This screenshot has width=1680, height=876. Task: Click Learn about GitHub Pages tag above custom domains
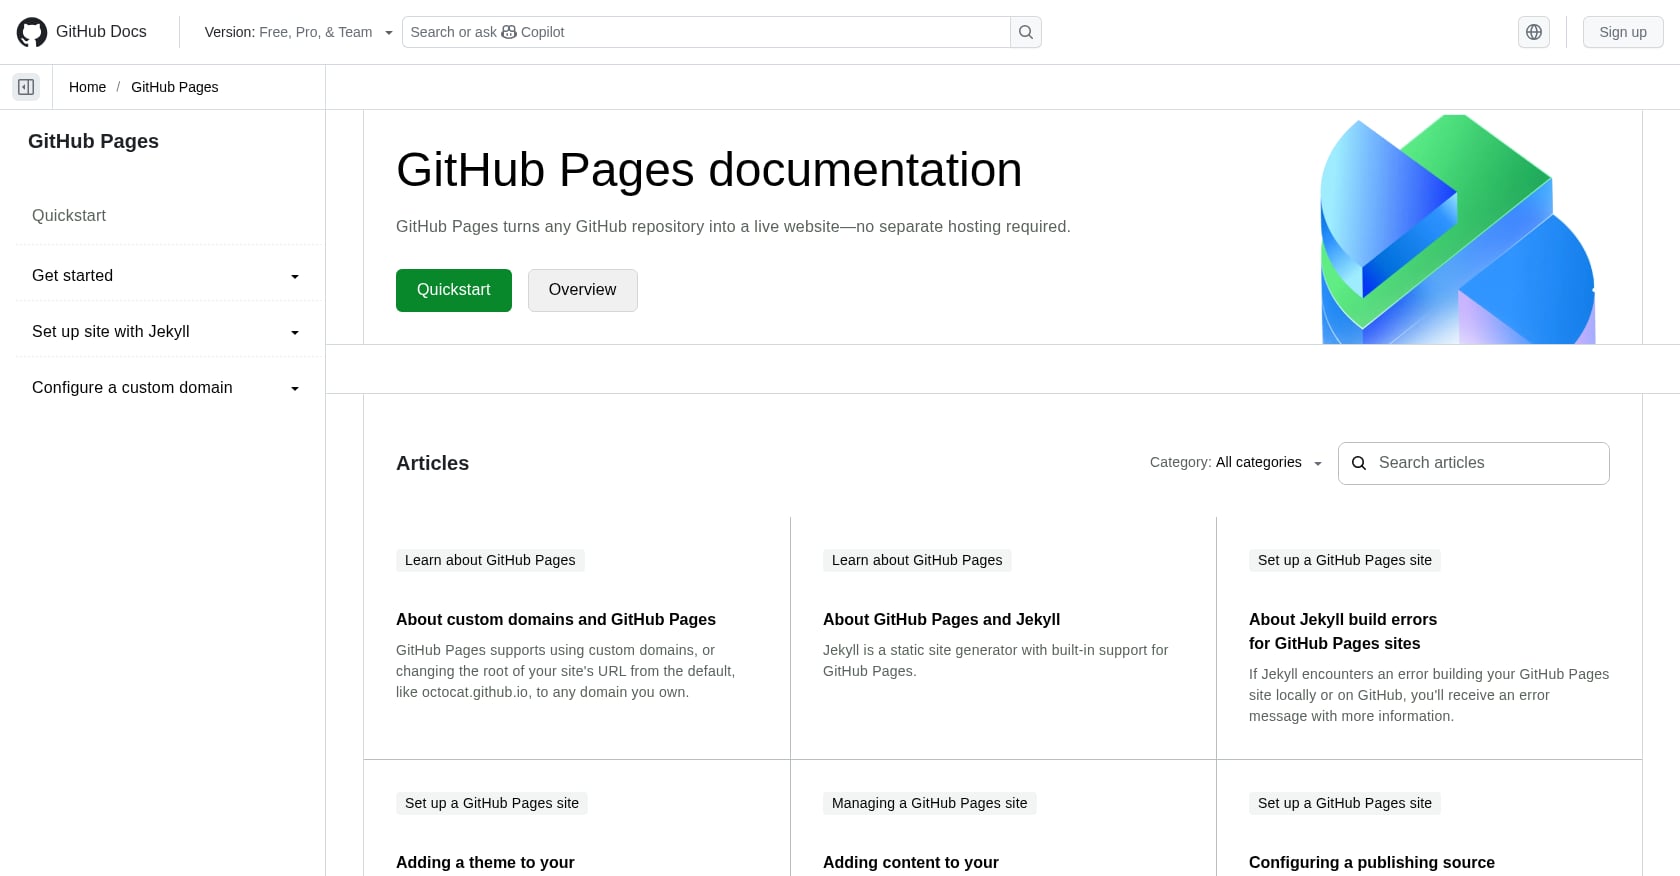pyautogui.click(x=490, y=560)
